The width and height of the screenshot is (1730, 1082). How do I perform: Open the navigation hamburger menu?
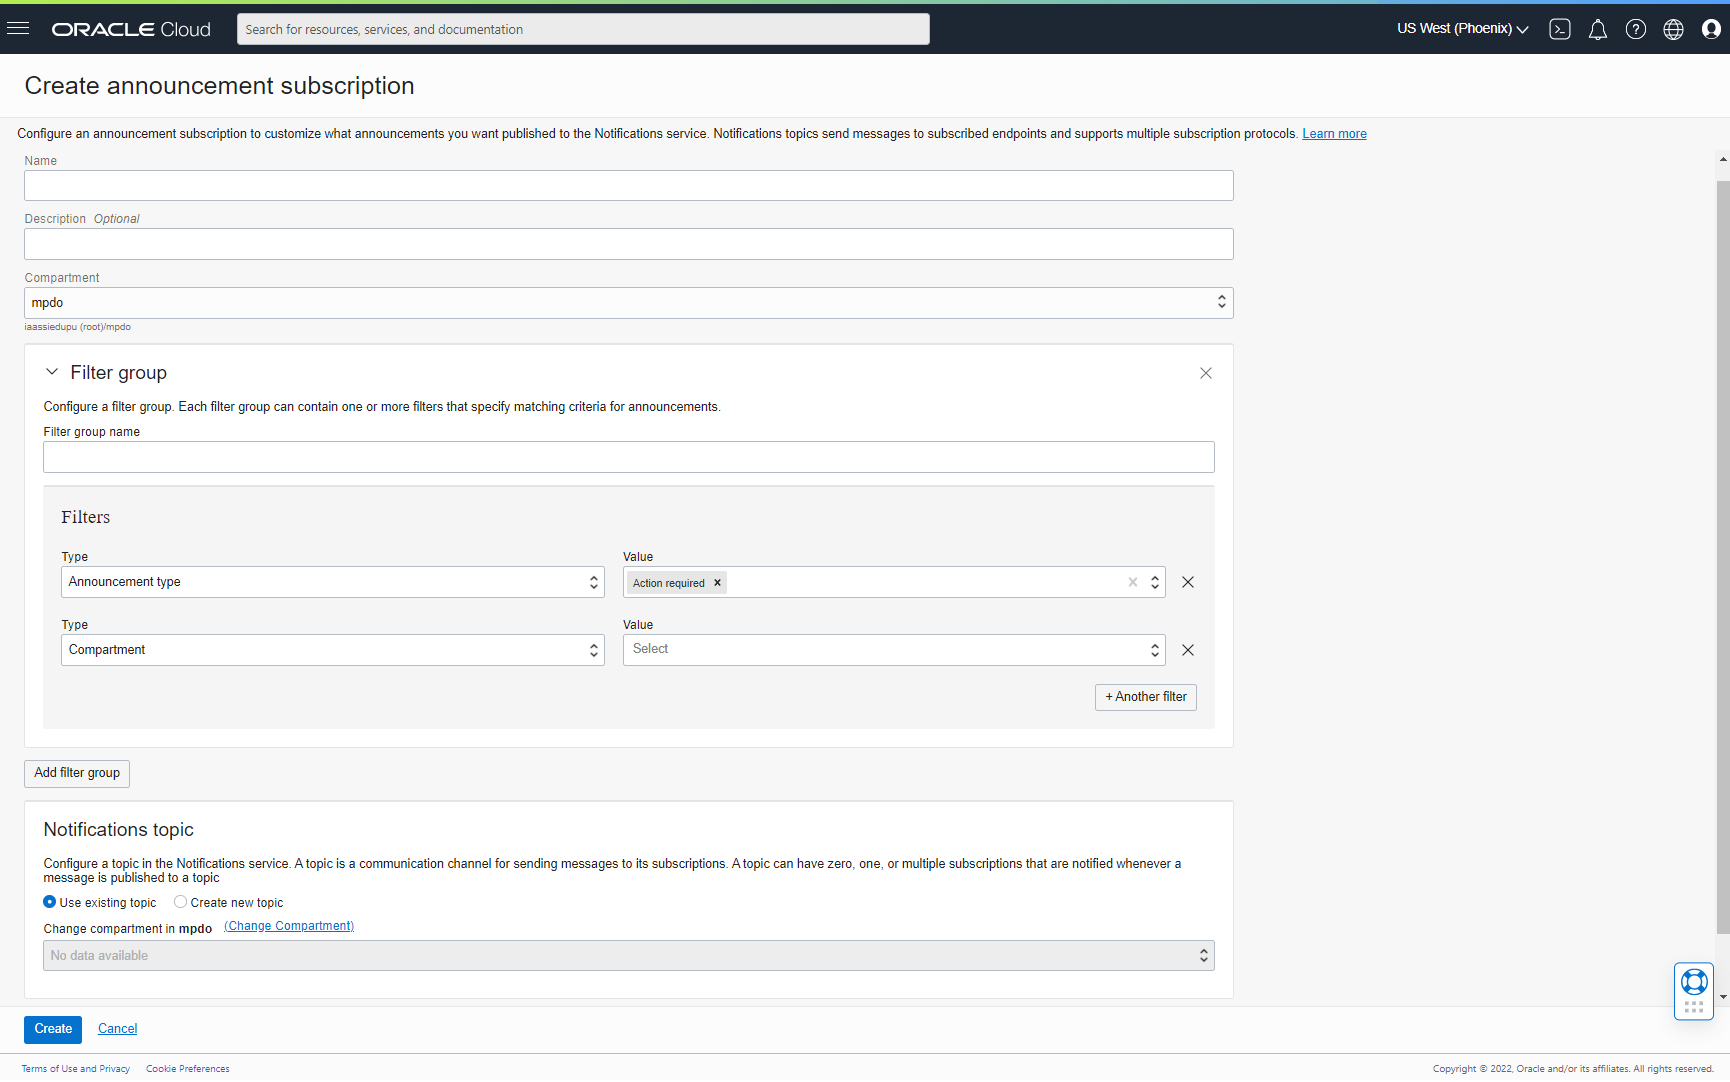[18, 28]
